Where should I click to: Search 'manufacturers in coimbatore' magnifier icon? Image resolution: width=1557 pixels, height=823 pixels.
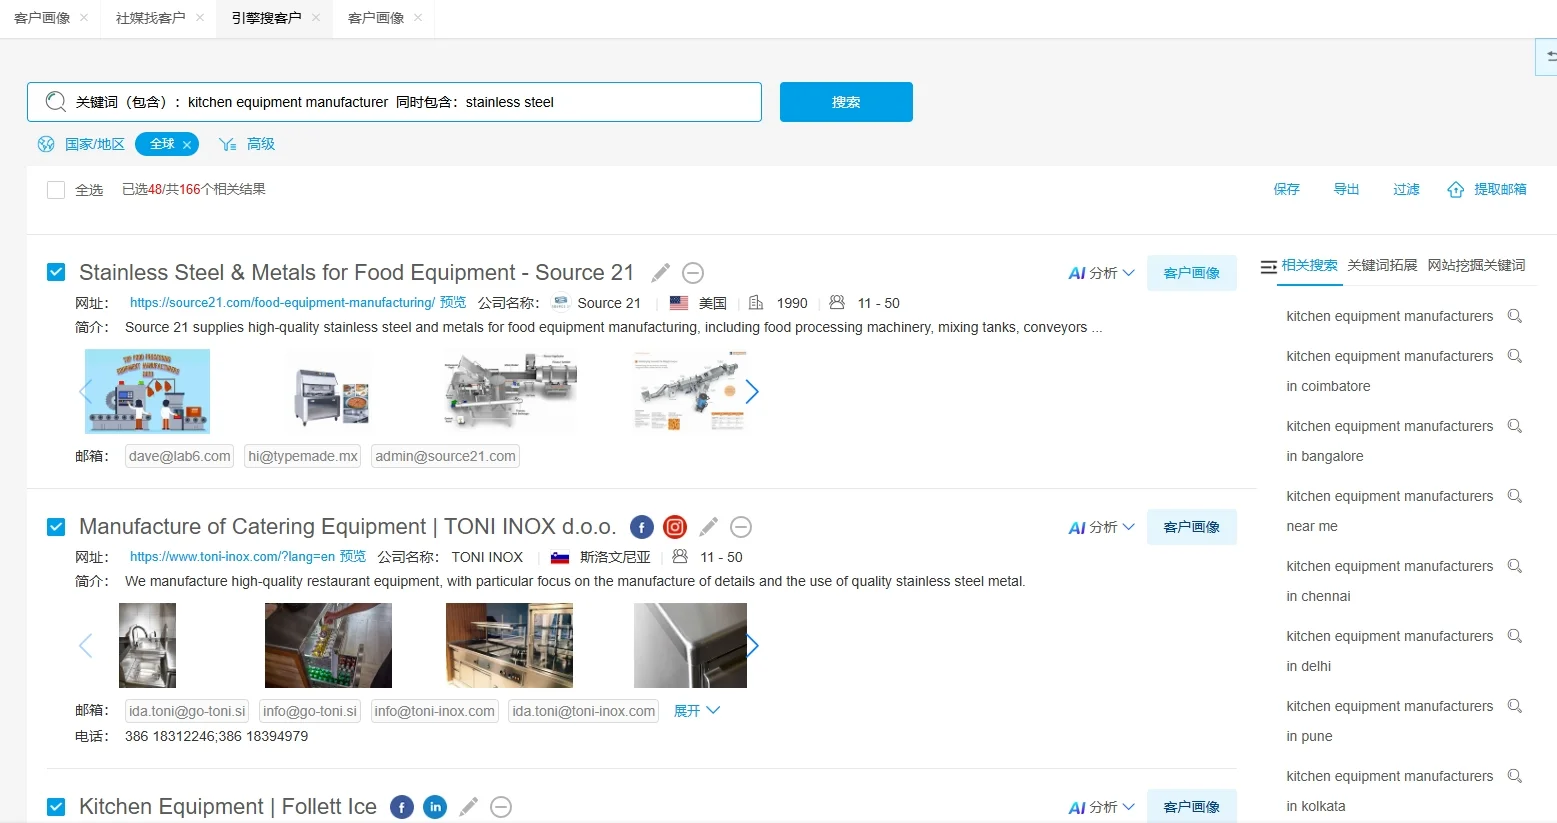coord(1515,356)
